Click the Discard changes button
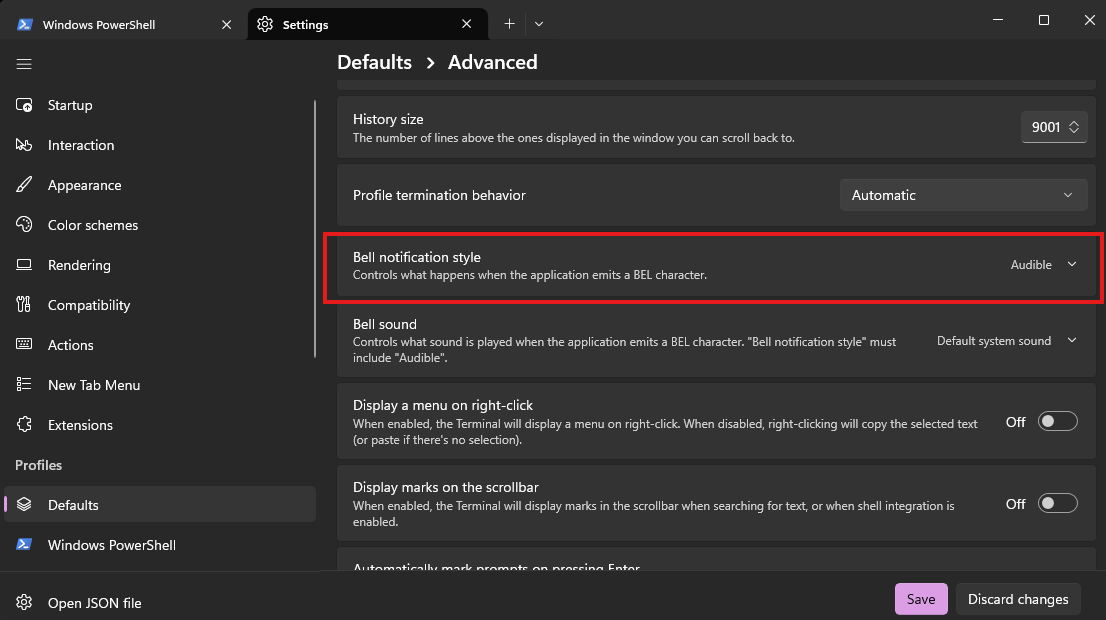The width and height of the screenshot is (1106, 620). point(1018,599)
